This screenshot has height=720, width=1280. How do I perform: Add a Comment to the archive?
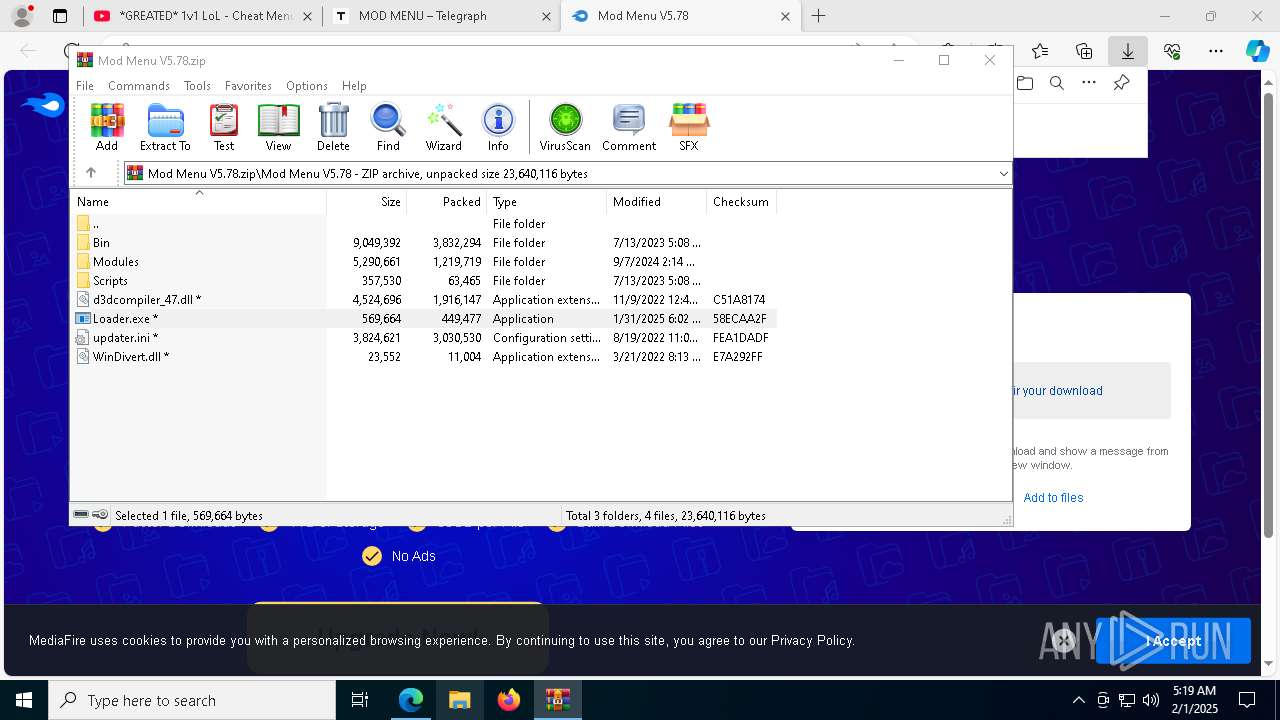(629, 127)
